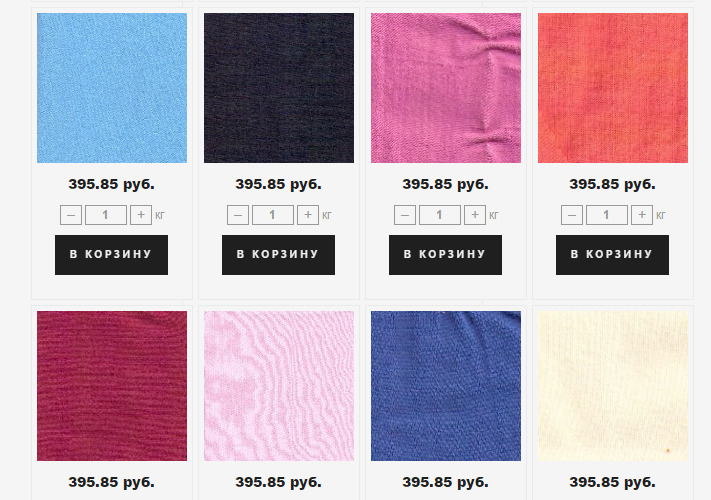711x500 pixels.
Task: Increase quantity for the black fabric
Action: click(x=308, y=215)
